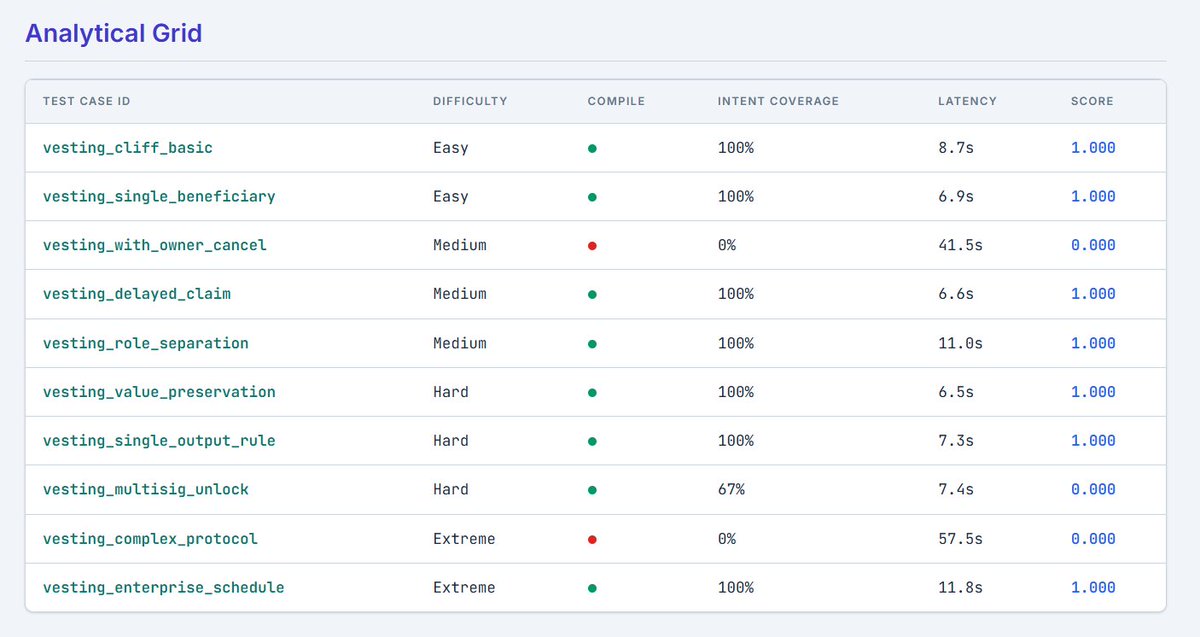The image size is (1200, 637).
Task: Click the 0% coverage for vesting_complex_protocol
Action: point(727,539)
